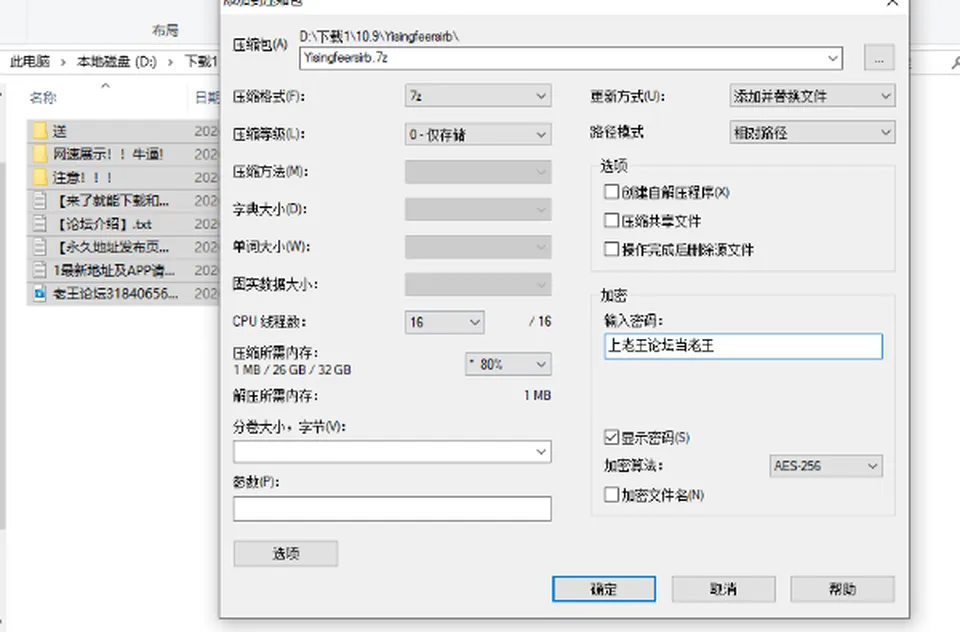
Task: Confirm with the 确定 button
Action: pyautogui.click(x=604, y=589)
